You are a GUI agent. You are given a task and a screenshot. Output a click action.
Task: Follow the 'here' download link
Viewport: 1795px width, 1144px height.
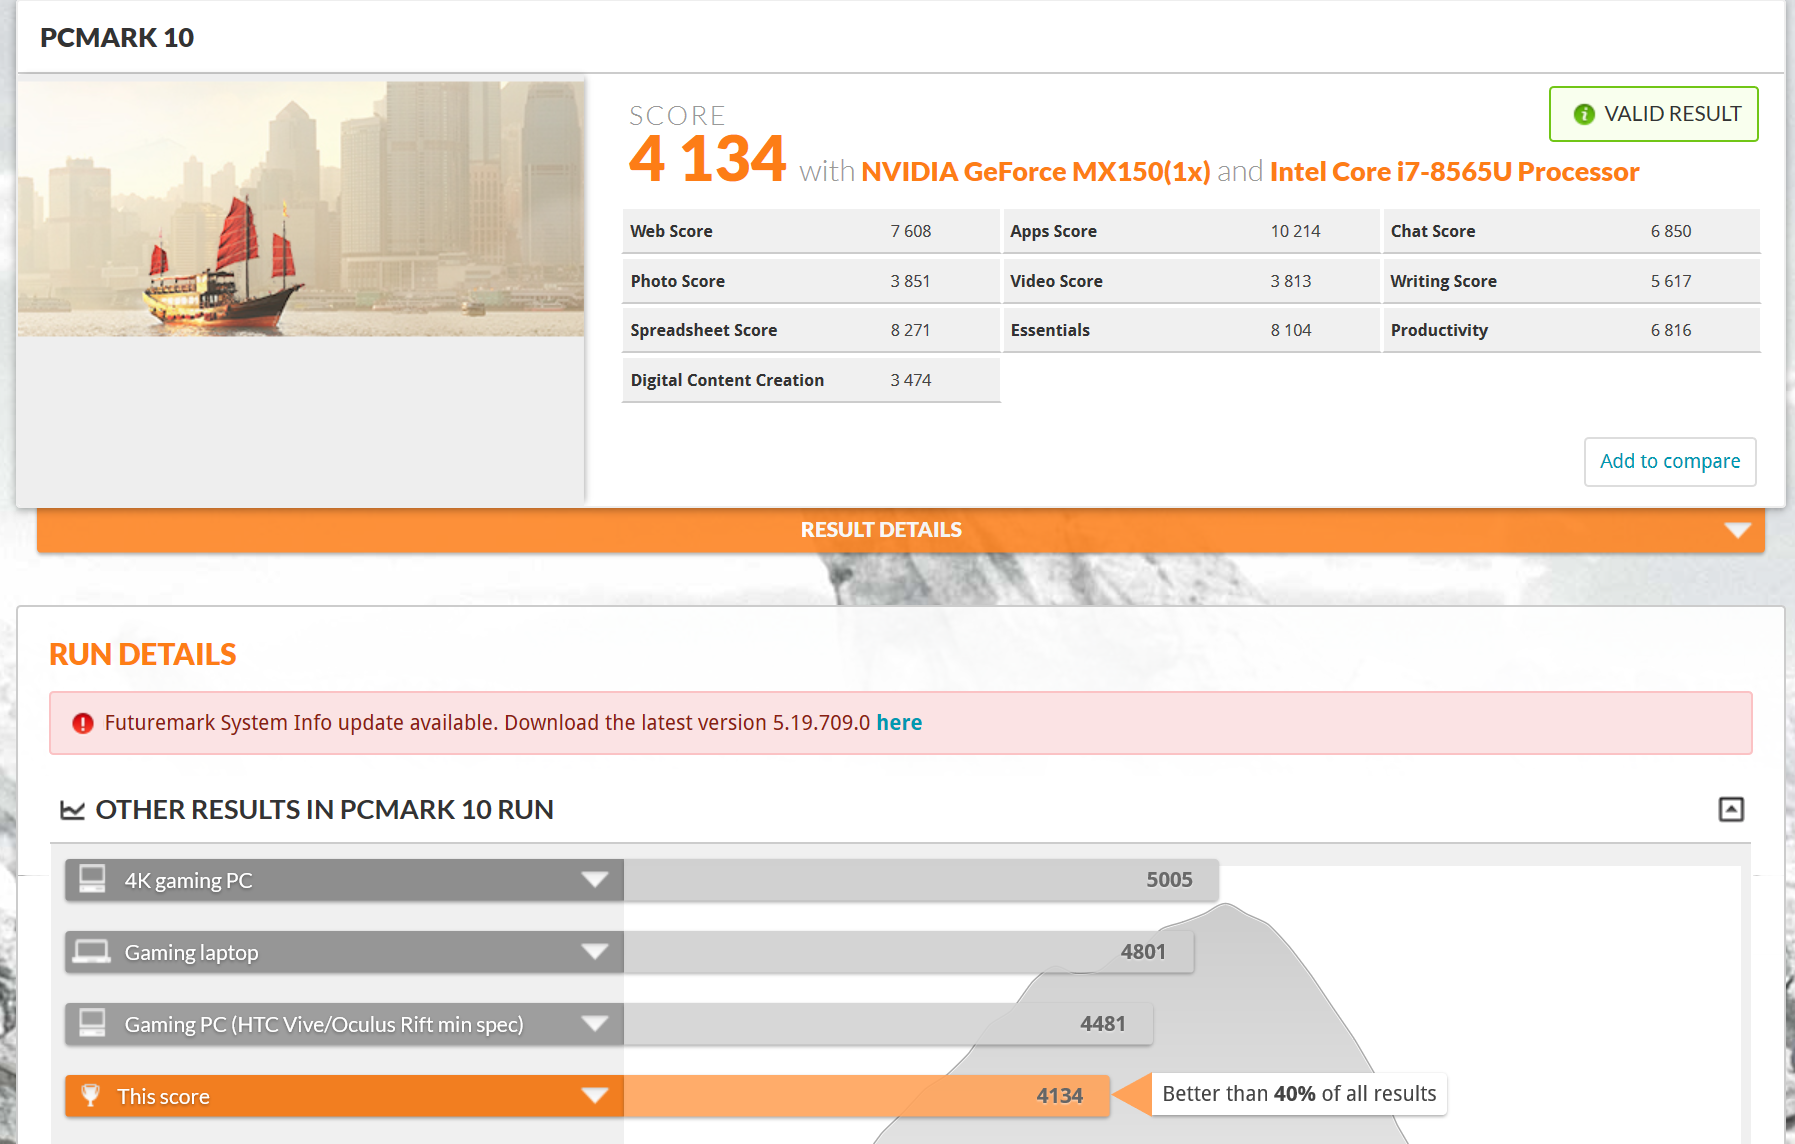point(899,722)
